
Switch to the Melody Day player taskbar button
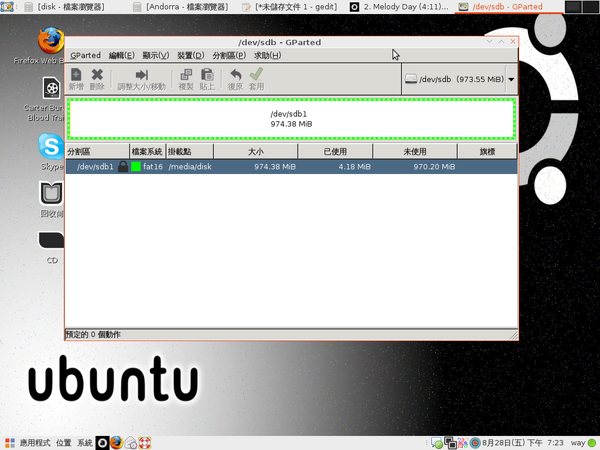pos(399,7)
